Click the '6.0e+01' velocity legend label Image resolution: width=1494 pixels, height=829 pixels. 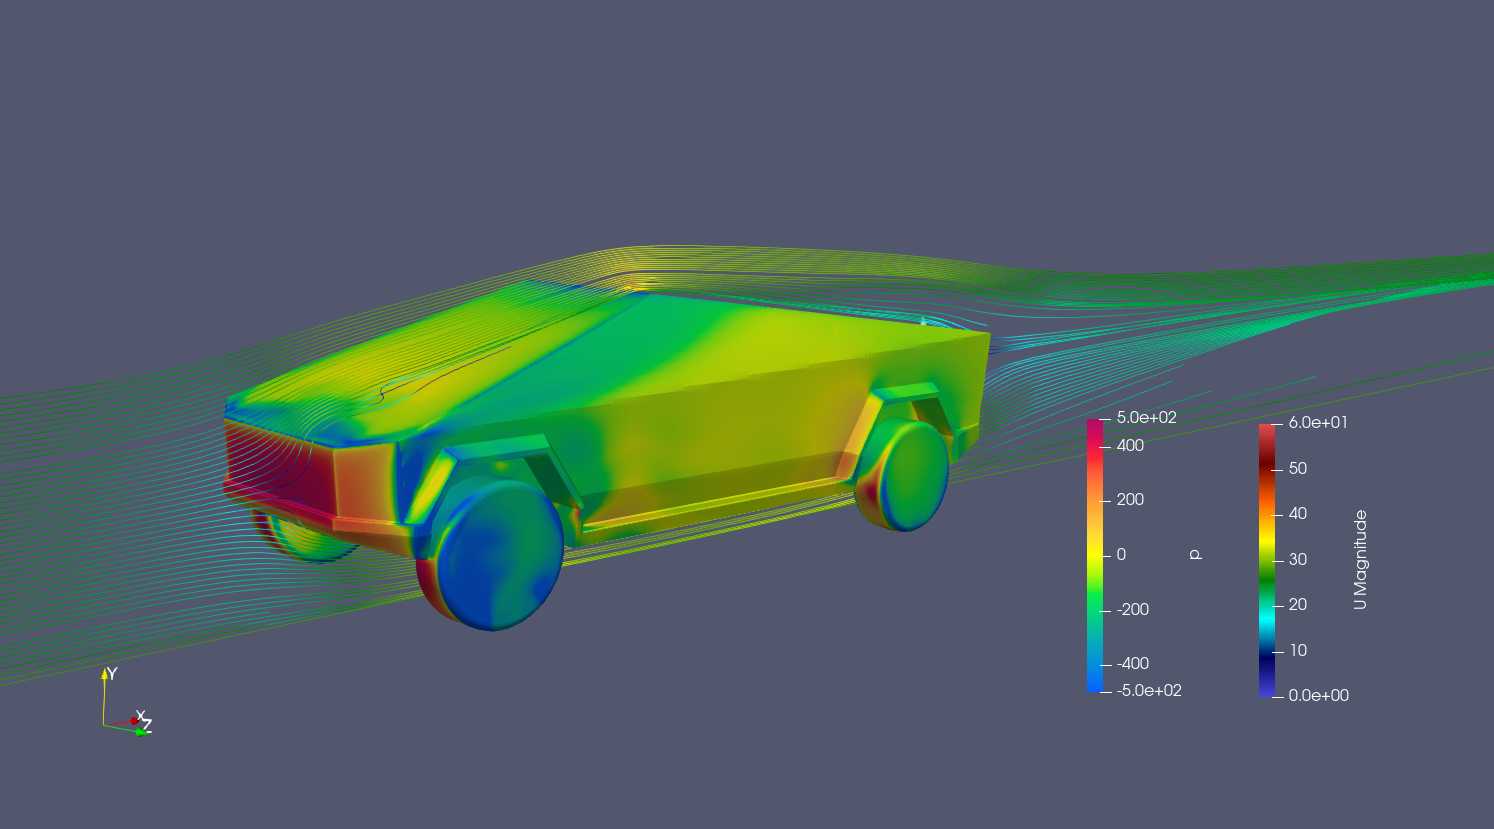tap(1318, 422)
